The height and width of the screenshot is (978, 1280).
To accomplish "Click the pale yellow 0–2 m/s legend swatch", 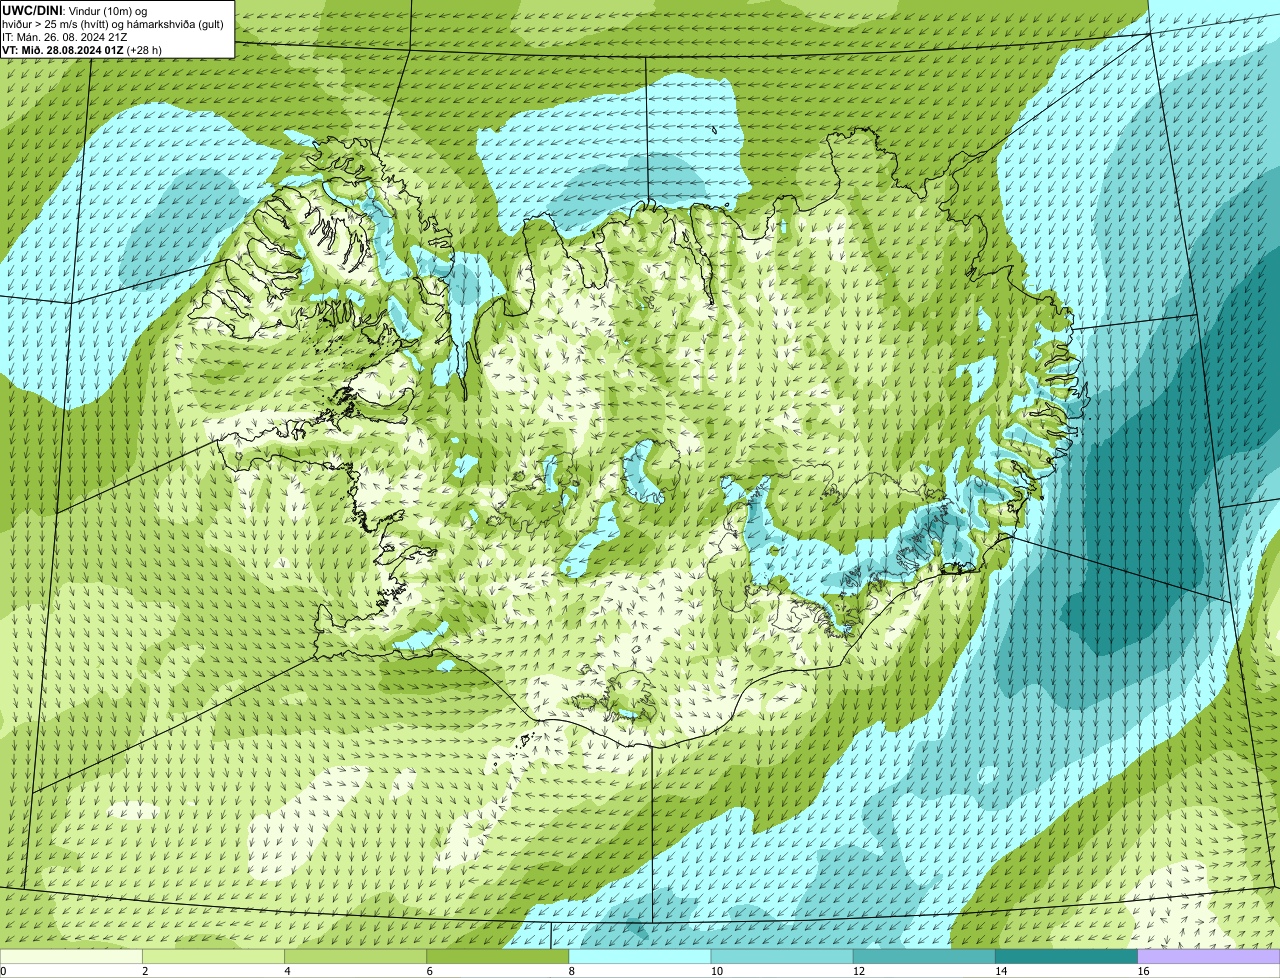I will click(71, 956).
